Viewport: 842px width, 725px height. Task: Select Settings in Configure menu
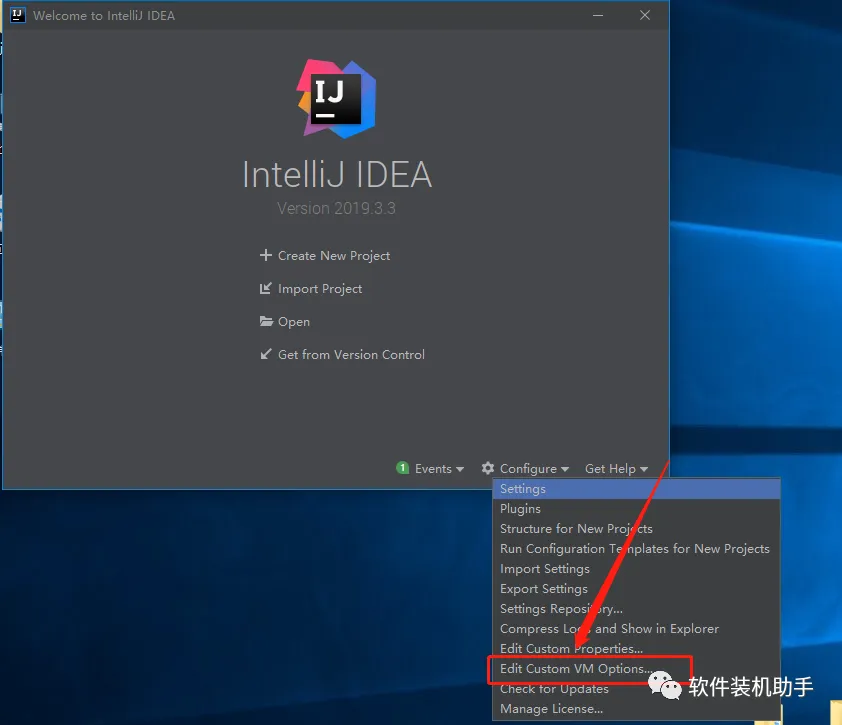click(x=636, y=489)
